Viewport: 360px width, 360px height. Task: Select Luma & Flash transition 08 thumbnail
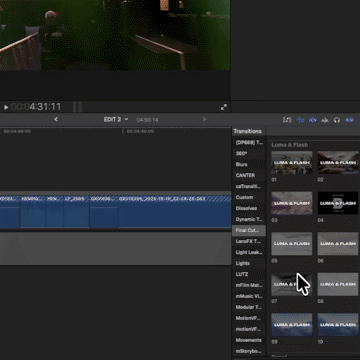tap(338, 284)
